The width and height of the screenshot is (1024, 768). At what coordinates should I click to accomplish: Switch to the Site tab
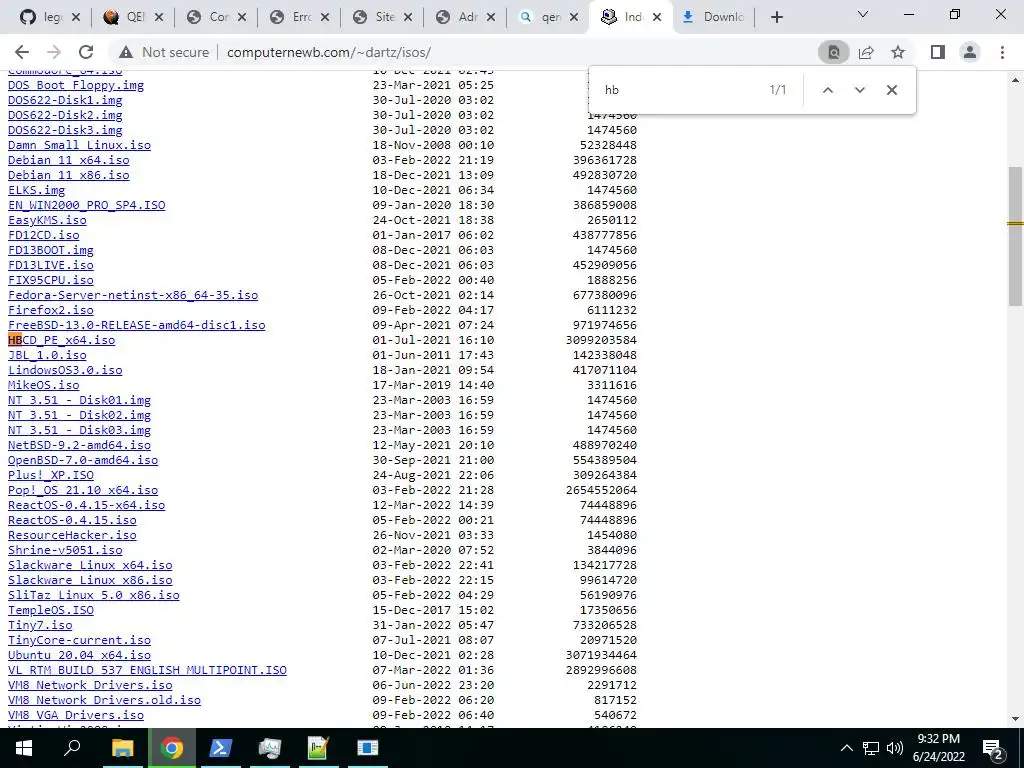pyautogui.click(x=378, y=17)
